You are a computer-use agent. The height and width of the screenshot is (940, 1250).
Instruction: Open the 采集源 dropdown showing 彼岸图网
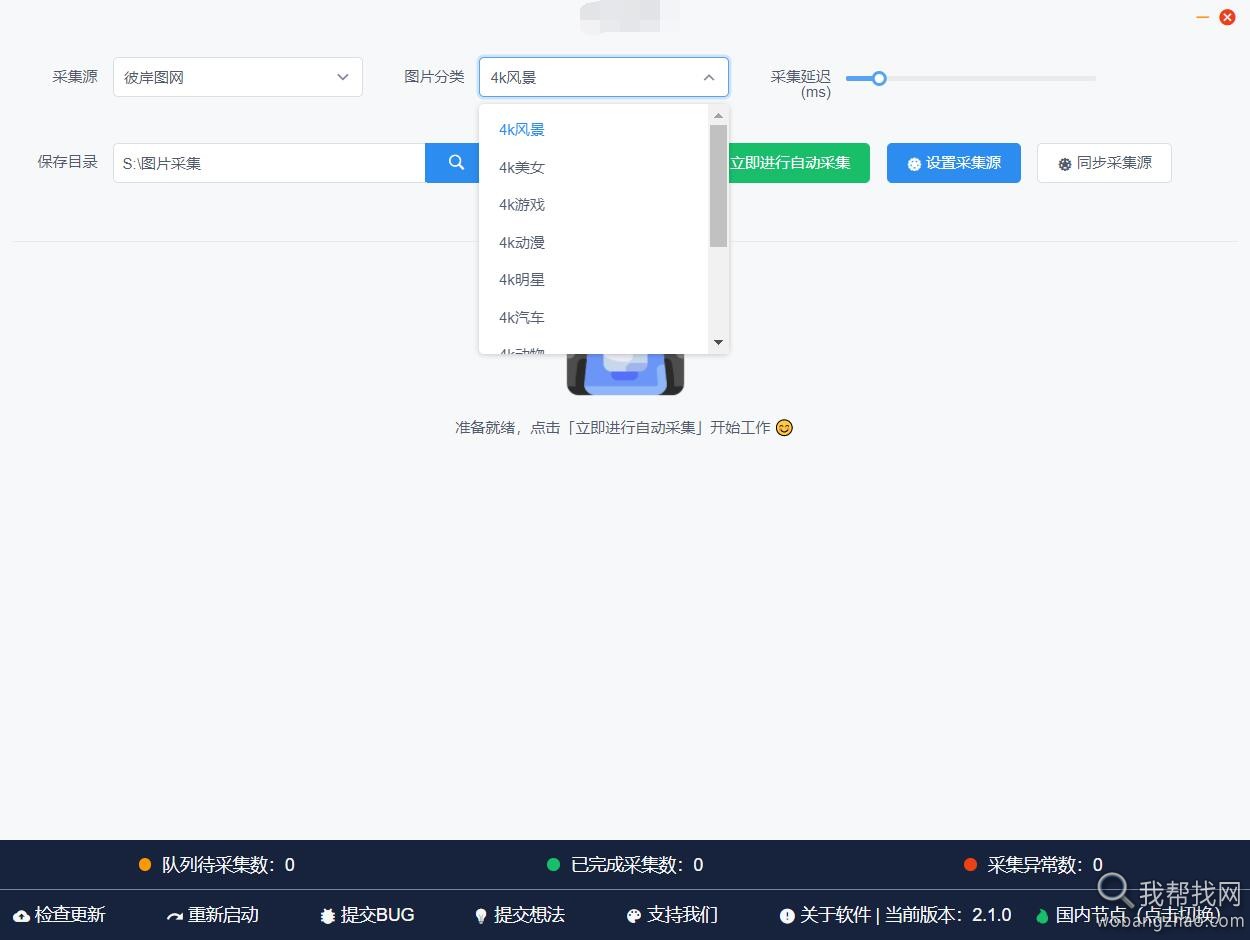coord(238,77)
